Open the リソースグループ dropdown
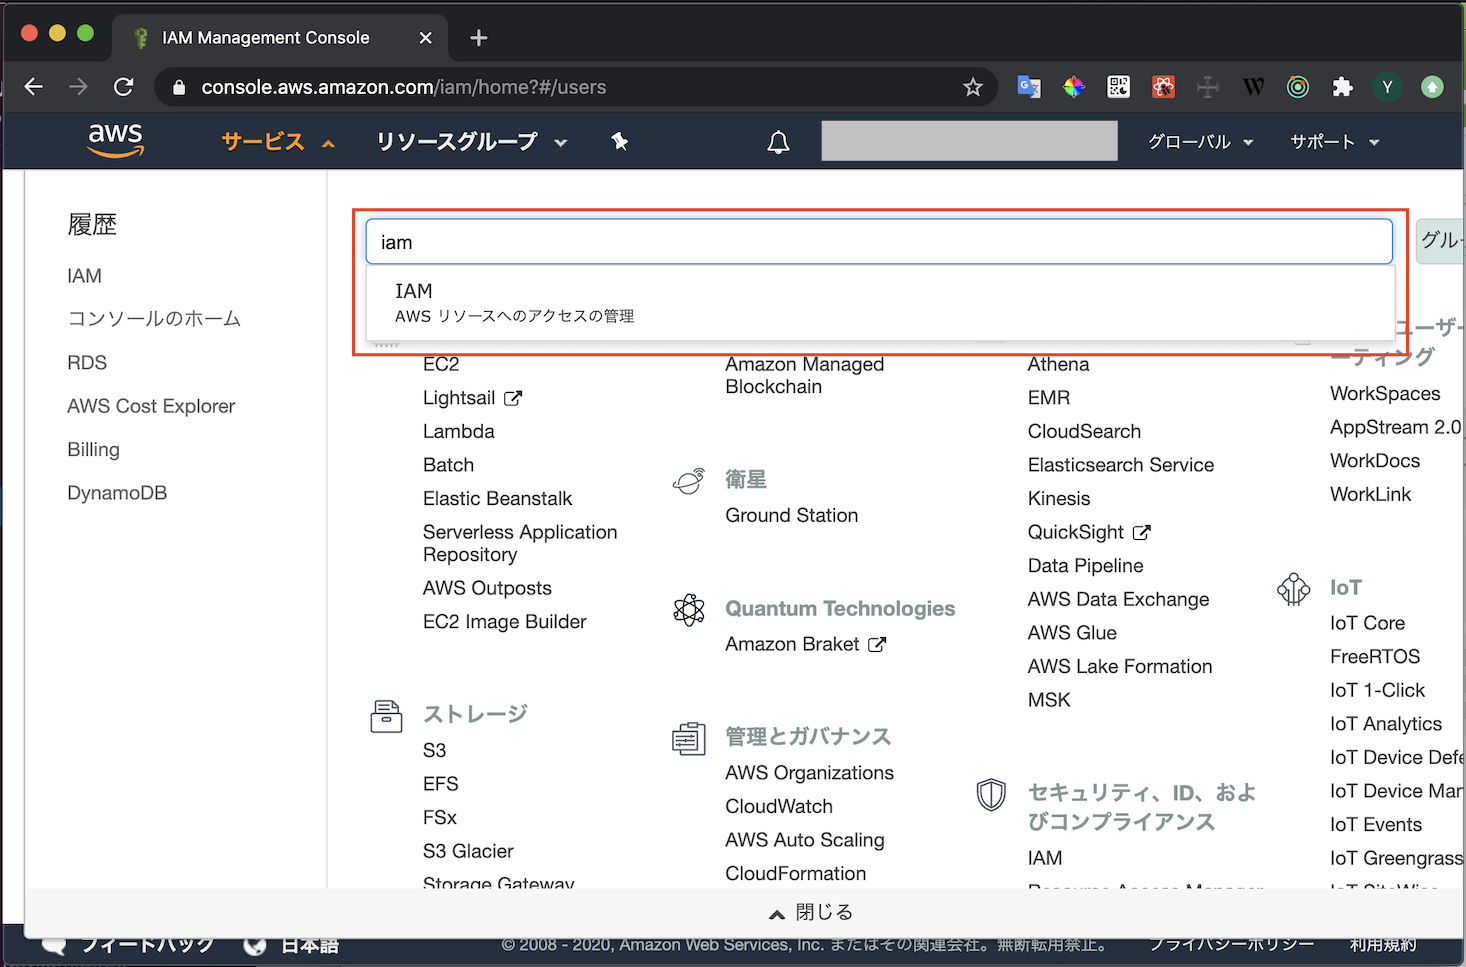This screenshot has height=967, width=1466. (472, 142)
